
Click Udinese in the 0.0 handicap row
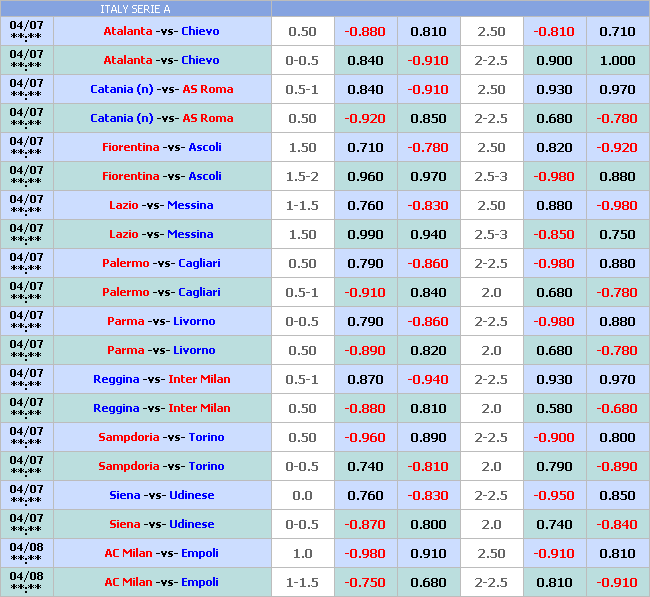tap(193, 496)
